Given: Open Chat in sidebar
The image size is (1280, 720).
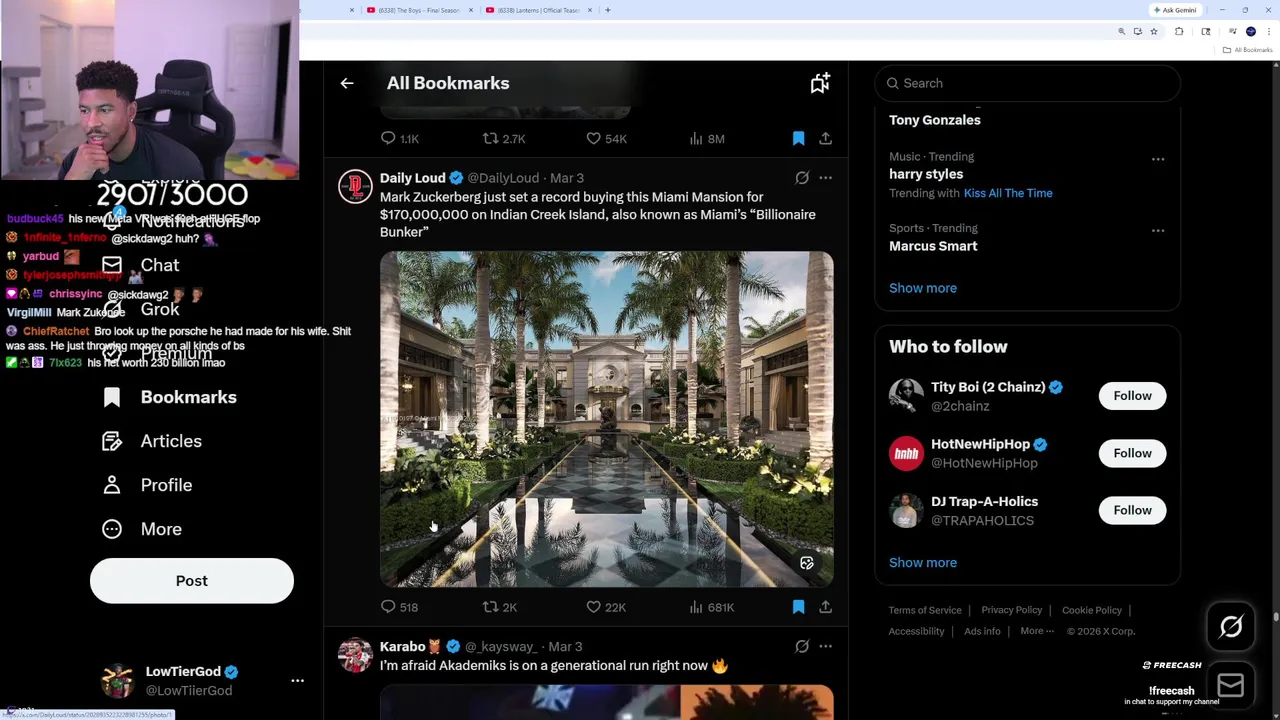Looking at the screenshot, I should pyautogui.click(x=142, y=265).
